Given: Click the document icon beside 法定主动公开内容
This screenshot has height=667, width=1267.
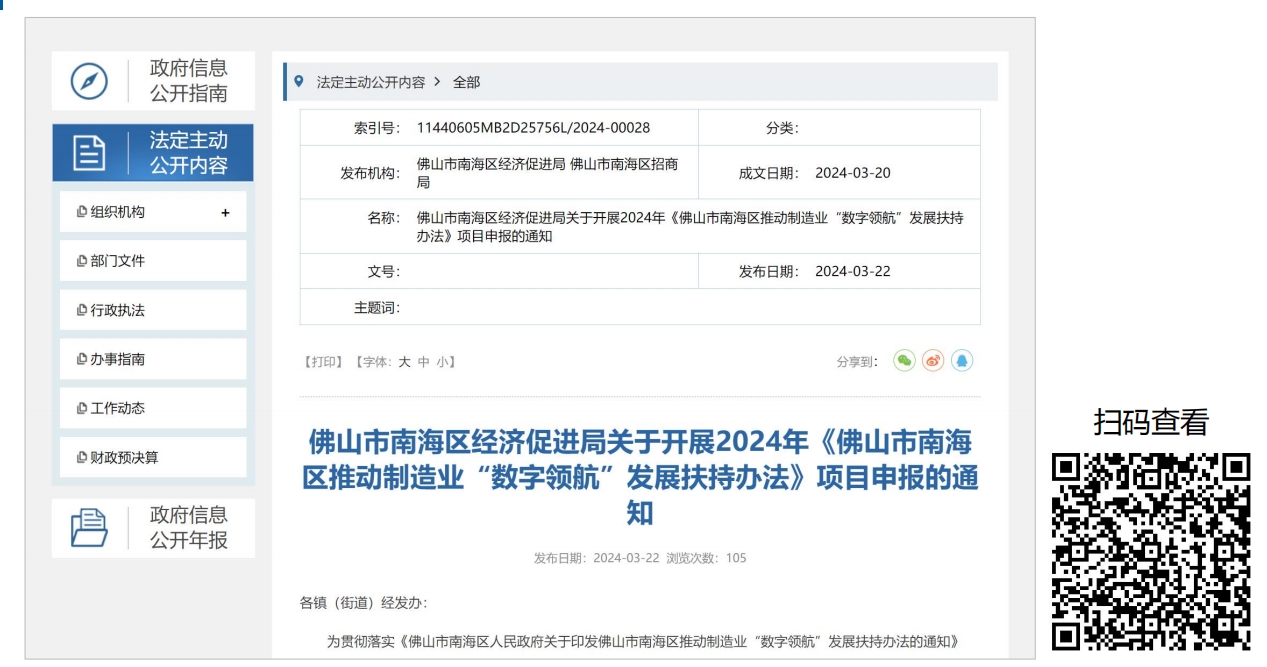Looking at the screenshot, I should coord(89,153).
